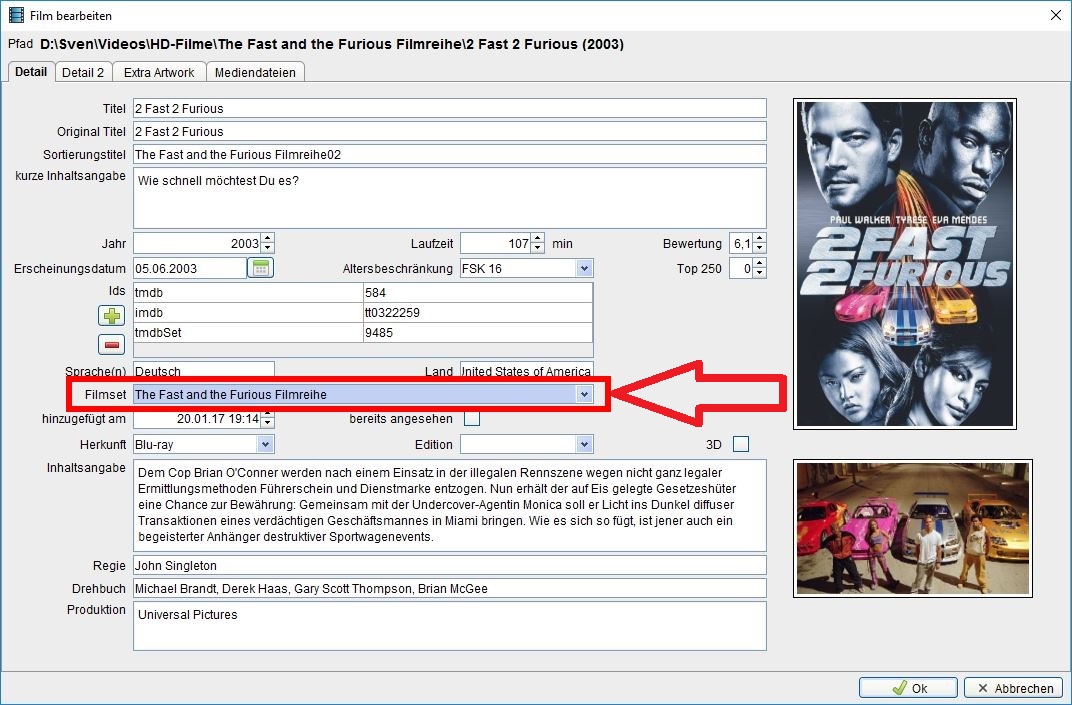Click the imdb value tt0322259 cell
This screenshot has width=1072, height=705.
tap(478, 312)
